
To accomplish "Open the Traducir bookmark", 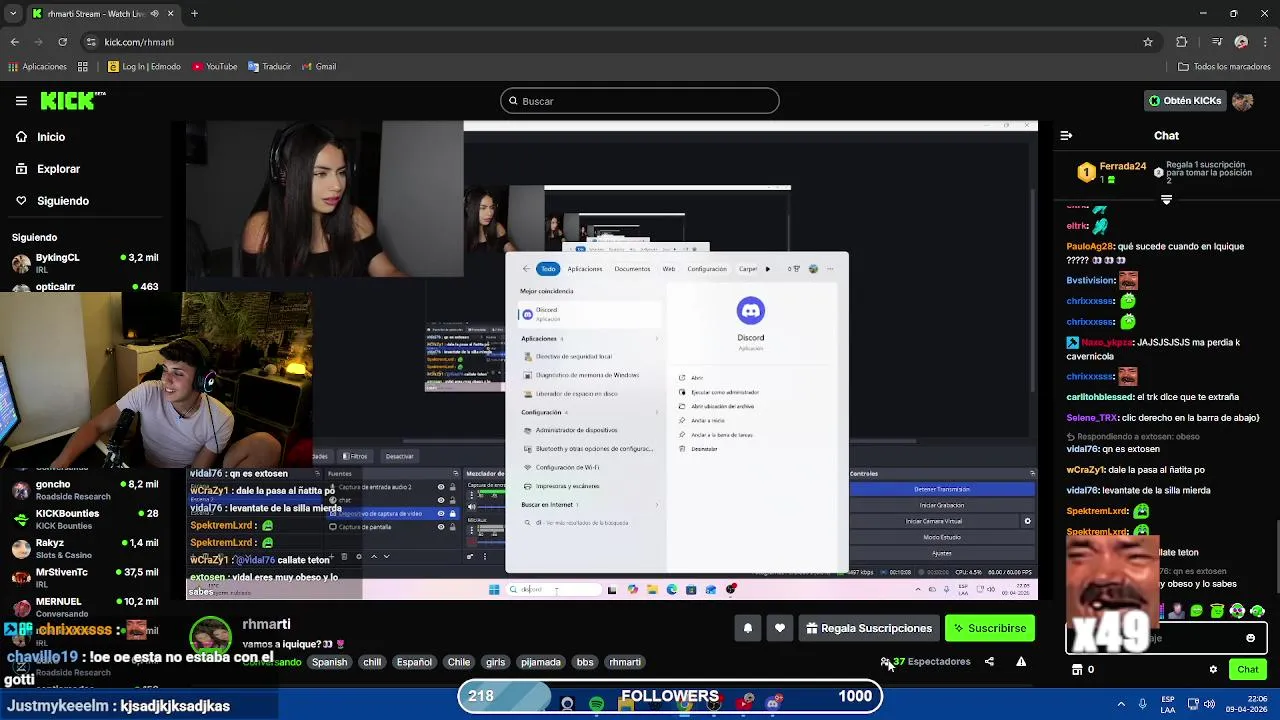I will (x=269, y=67).
